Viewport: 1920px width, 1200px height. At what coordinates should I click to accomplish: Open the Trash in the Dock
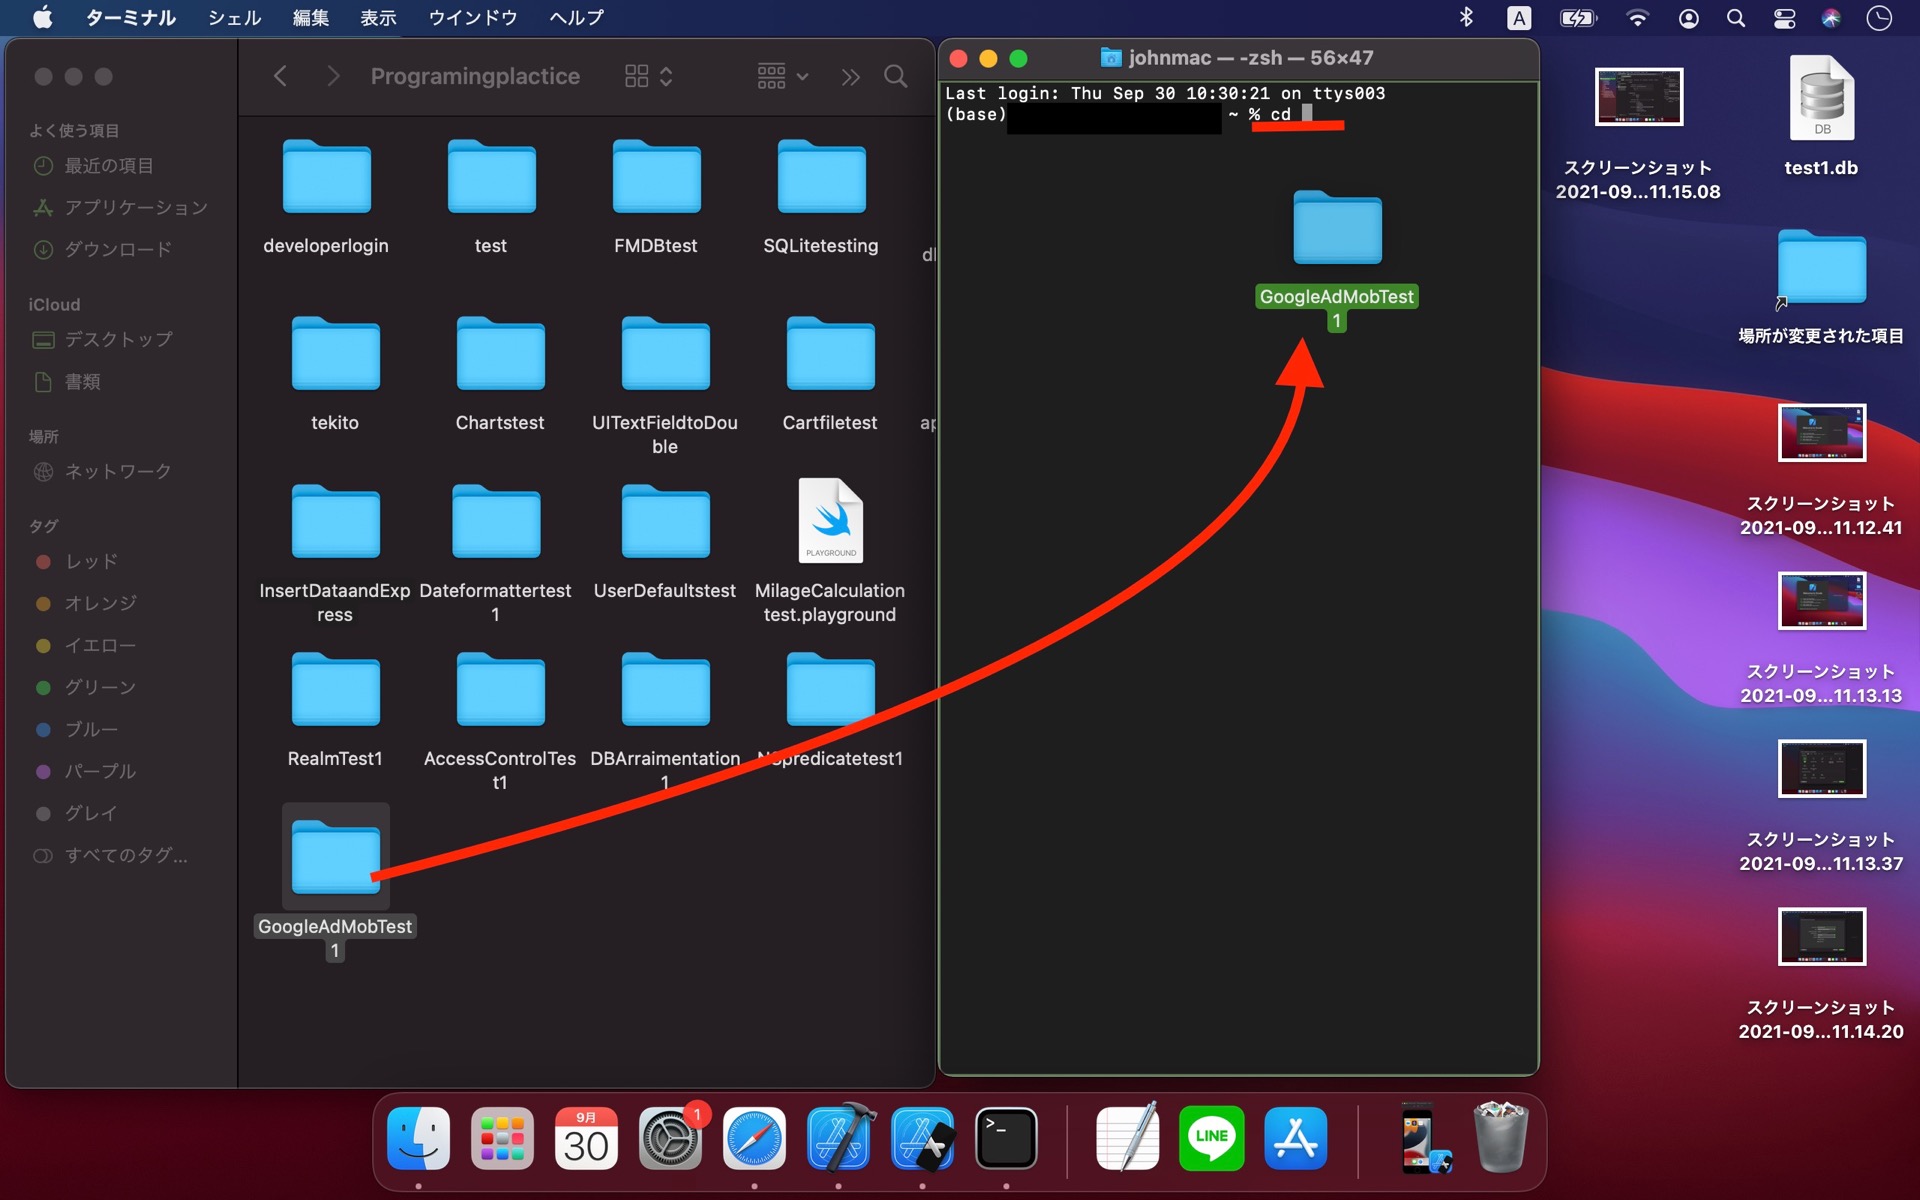click(1500, 1138)
